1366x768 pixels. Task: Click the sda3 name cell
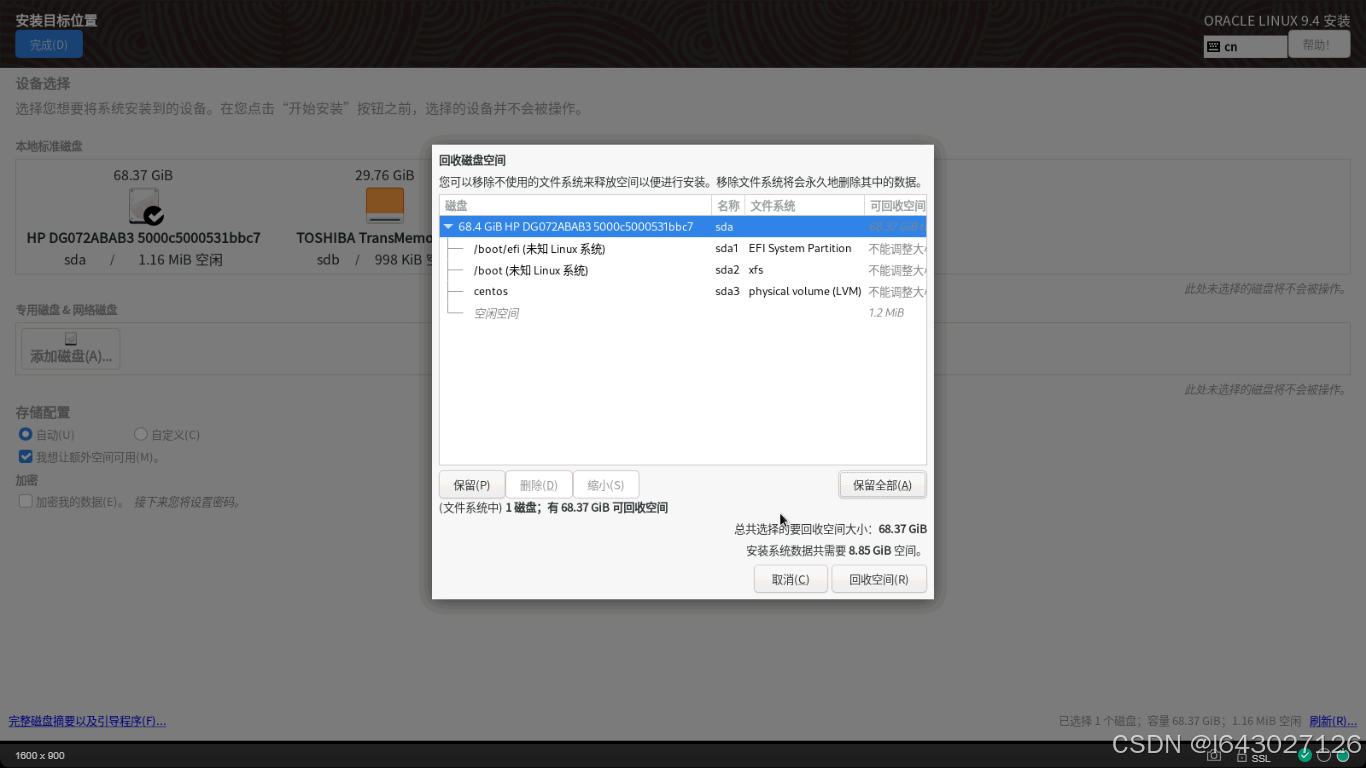click(727, 292)
